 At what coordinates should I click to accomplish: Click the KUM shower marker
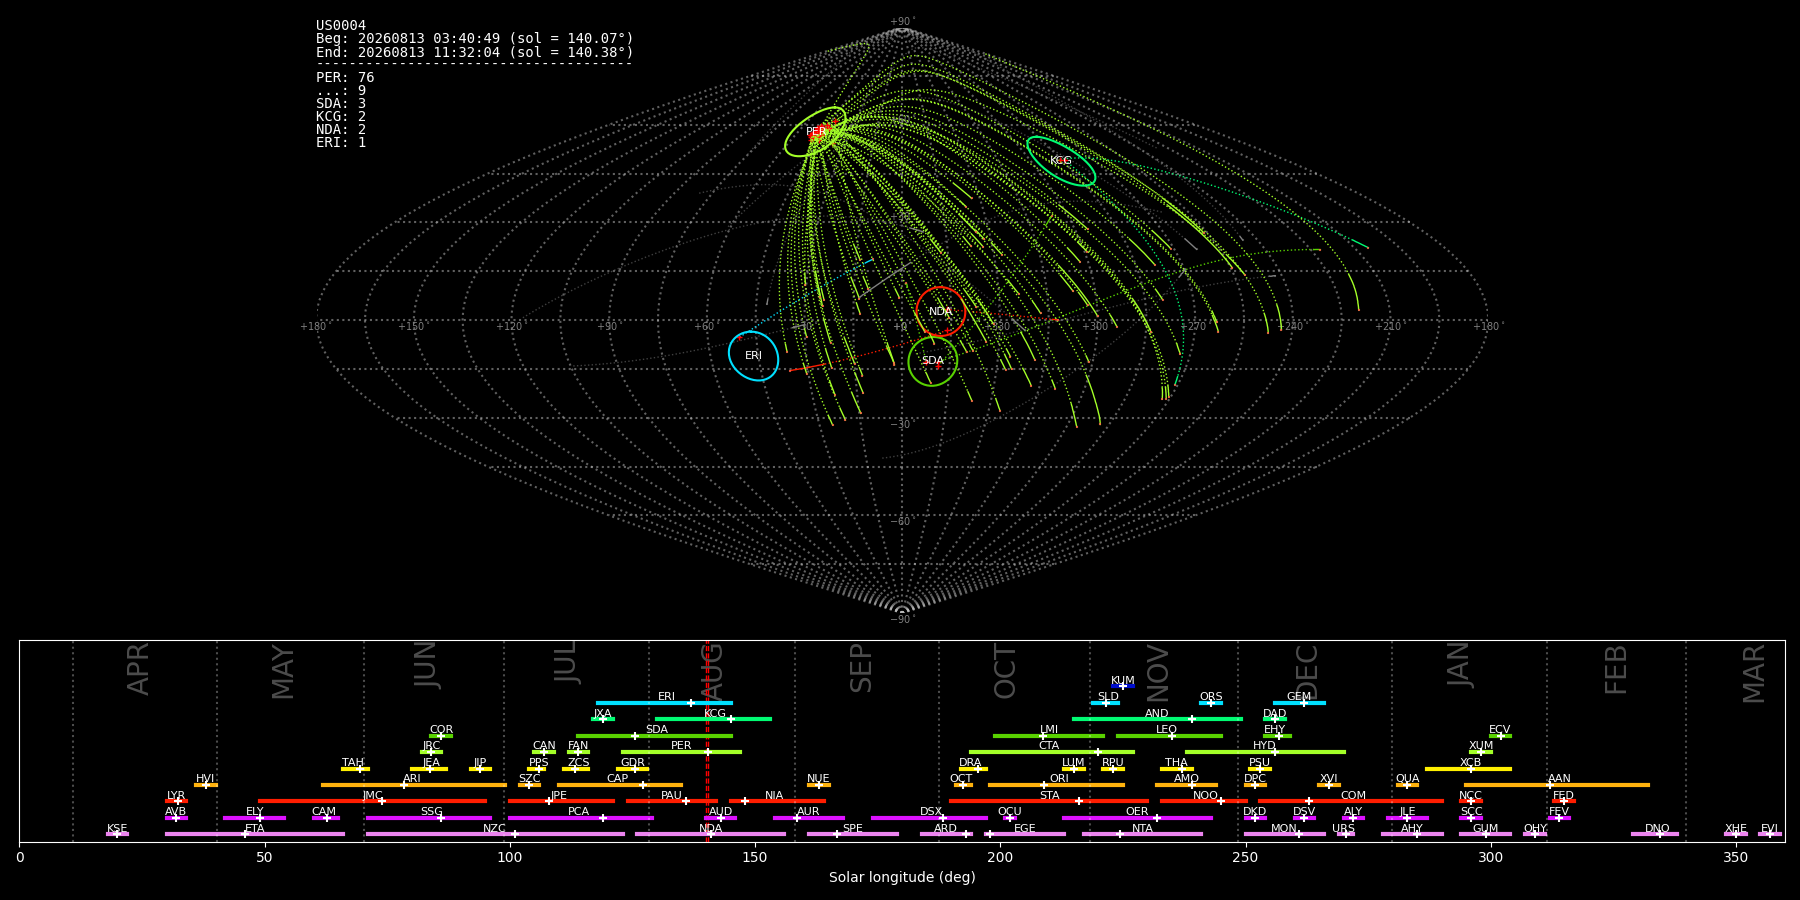click(1123, 686)
